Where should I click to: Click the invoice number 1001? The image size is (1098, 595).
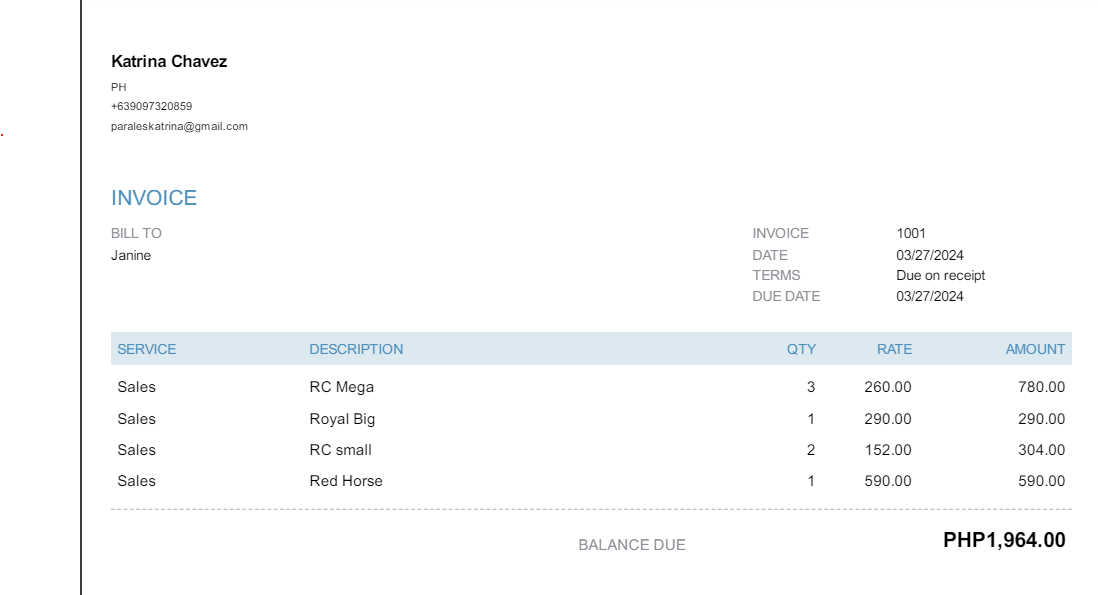pos(911,233)
